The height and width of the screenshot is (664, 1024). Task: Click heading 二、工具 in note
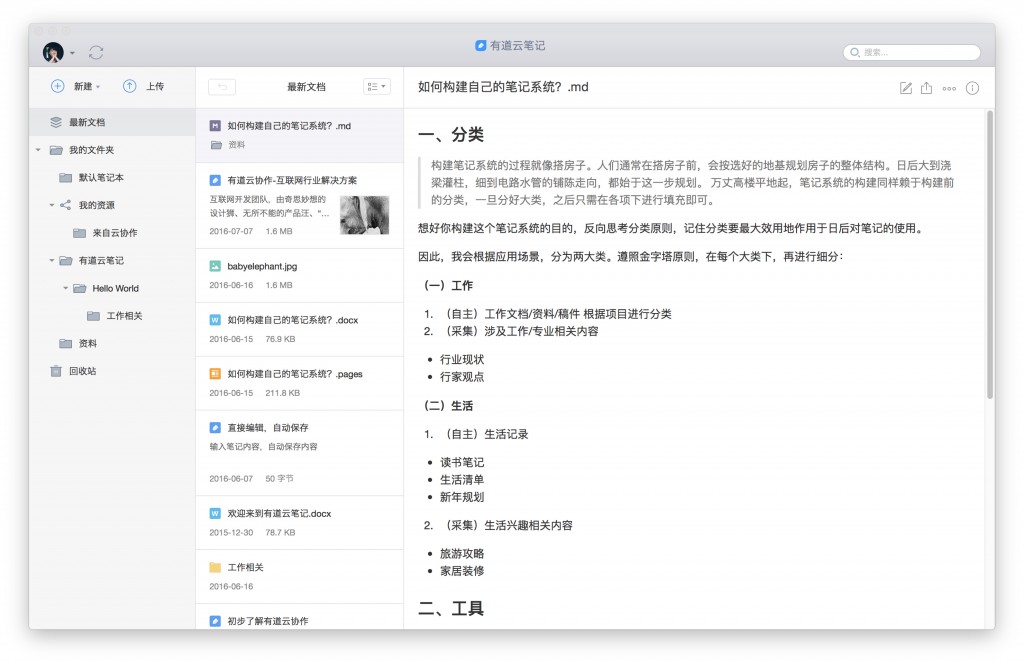coord(451,609)
